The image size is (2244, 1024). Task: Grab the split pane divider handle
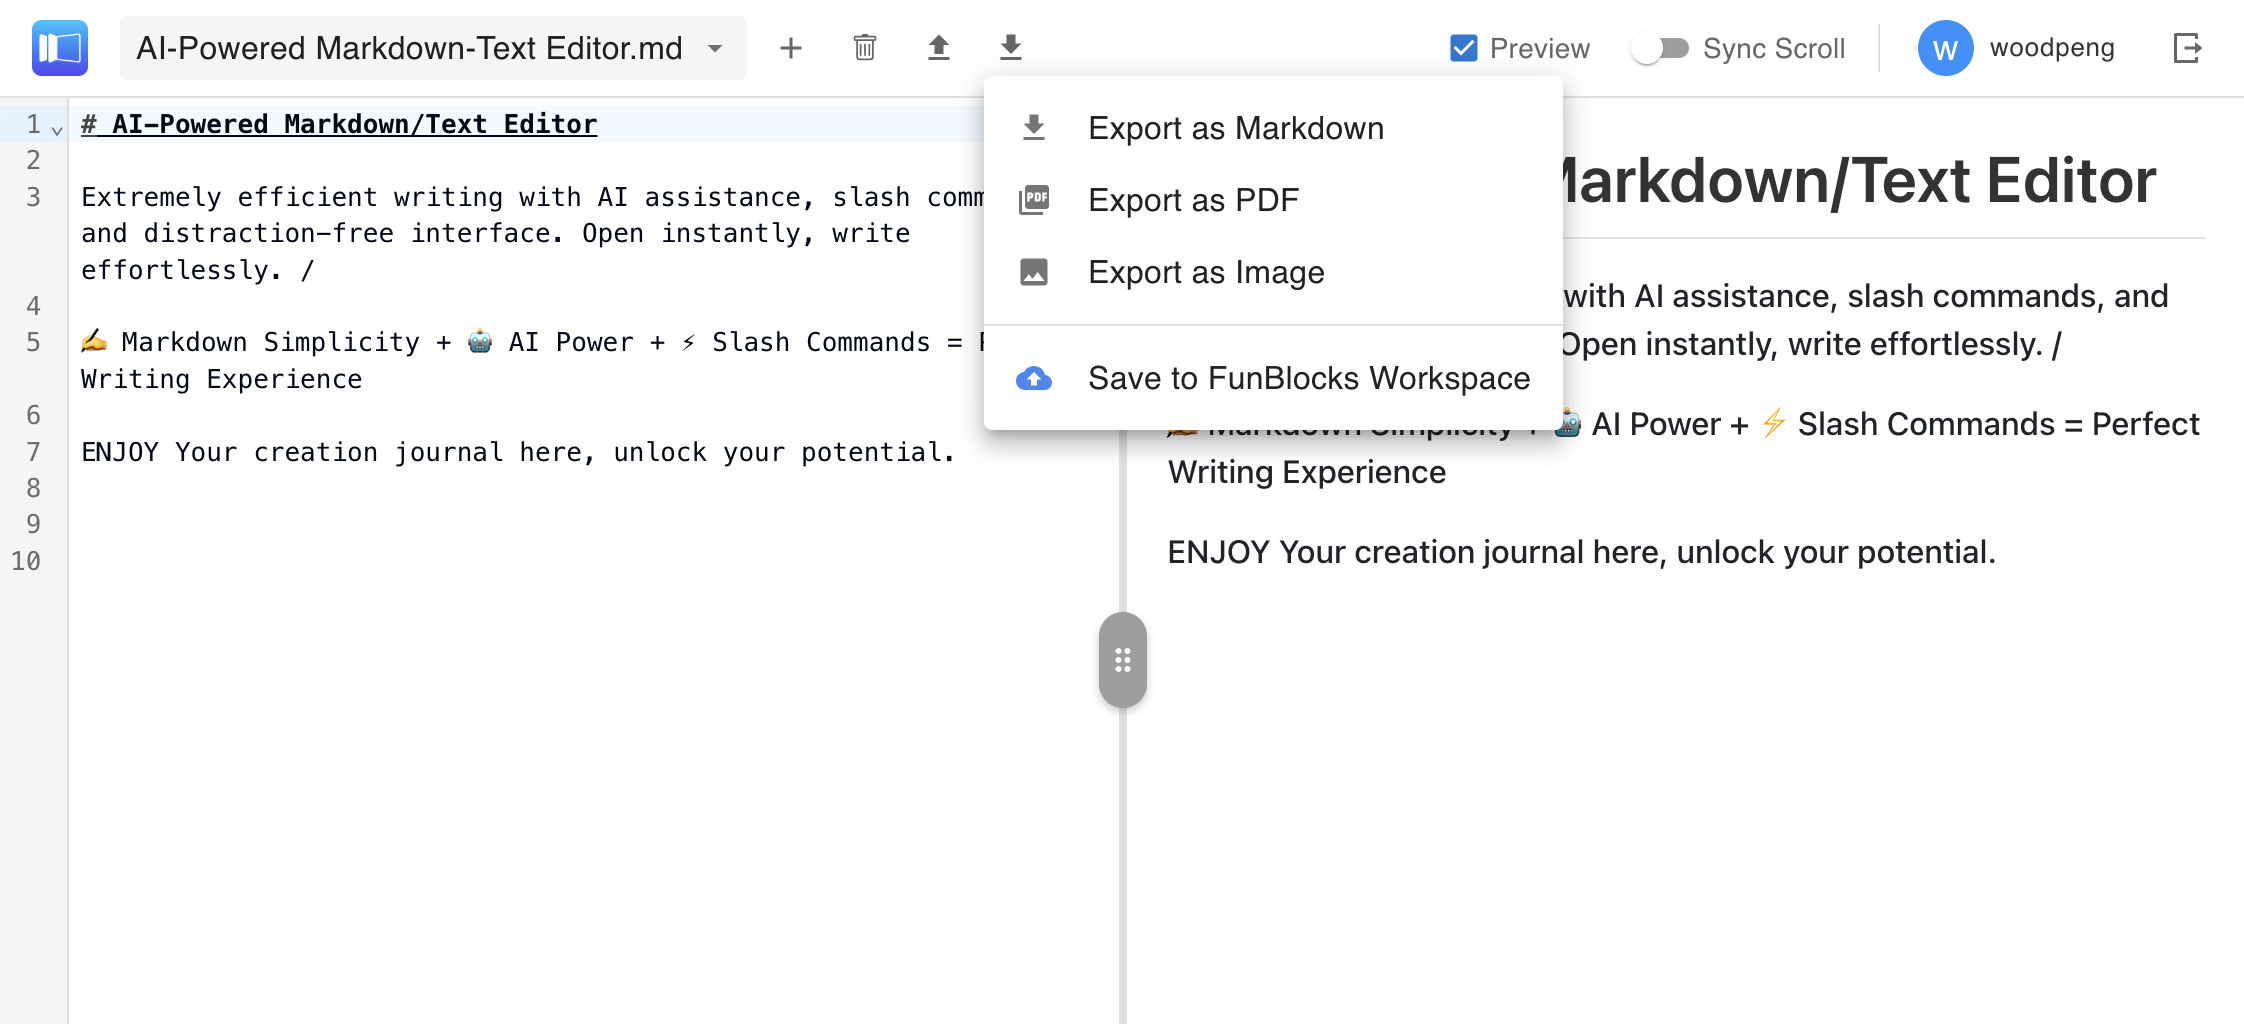tap(1122, 660)
